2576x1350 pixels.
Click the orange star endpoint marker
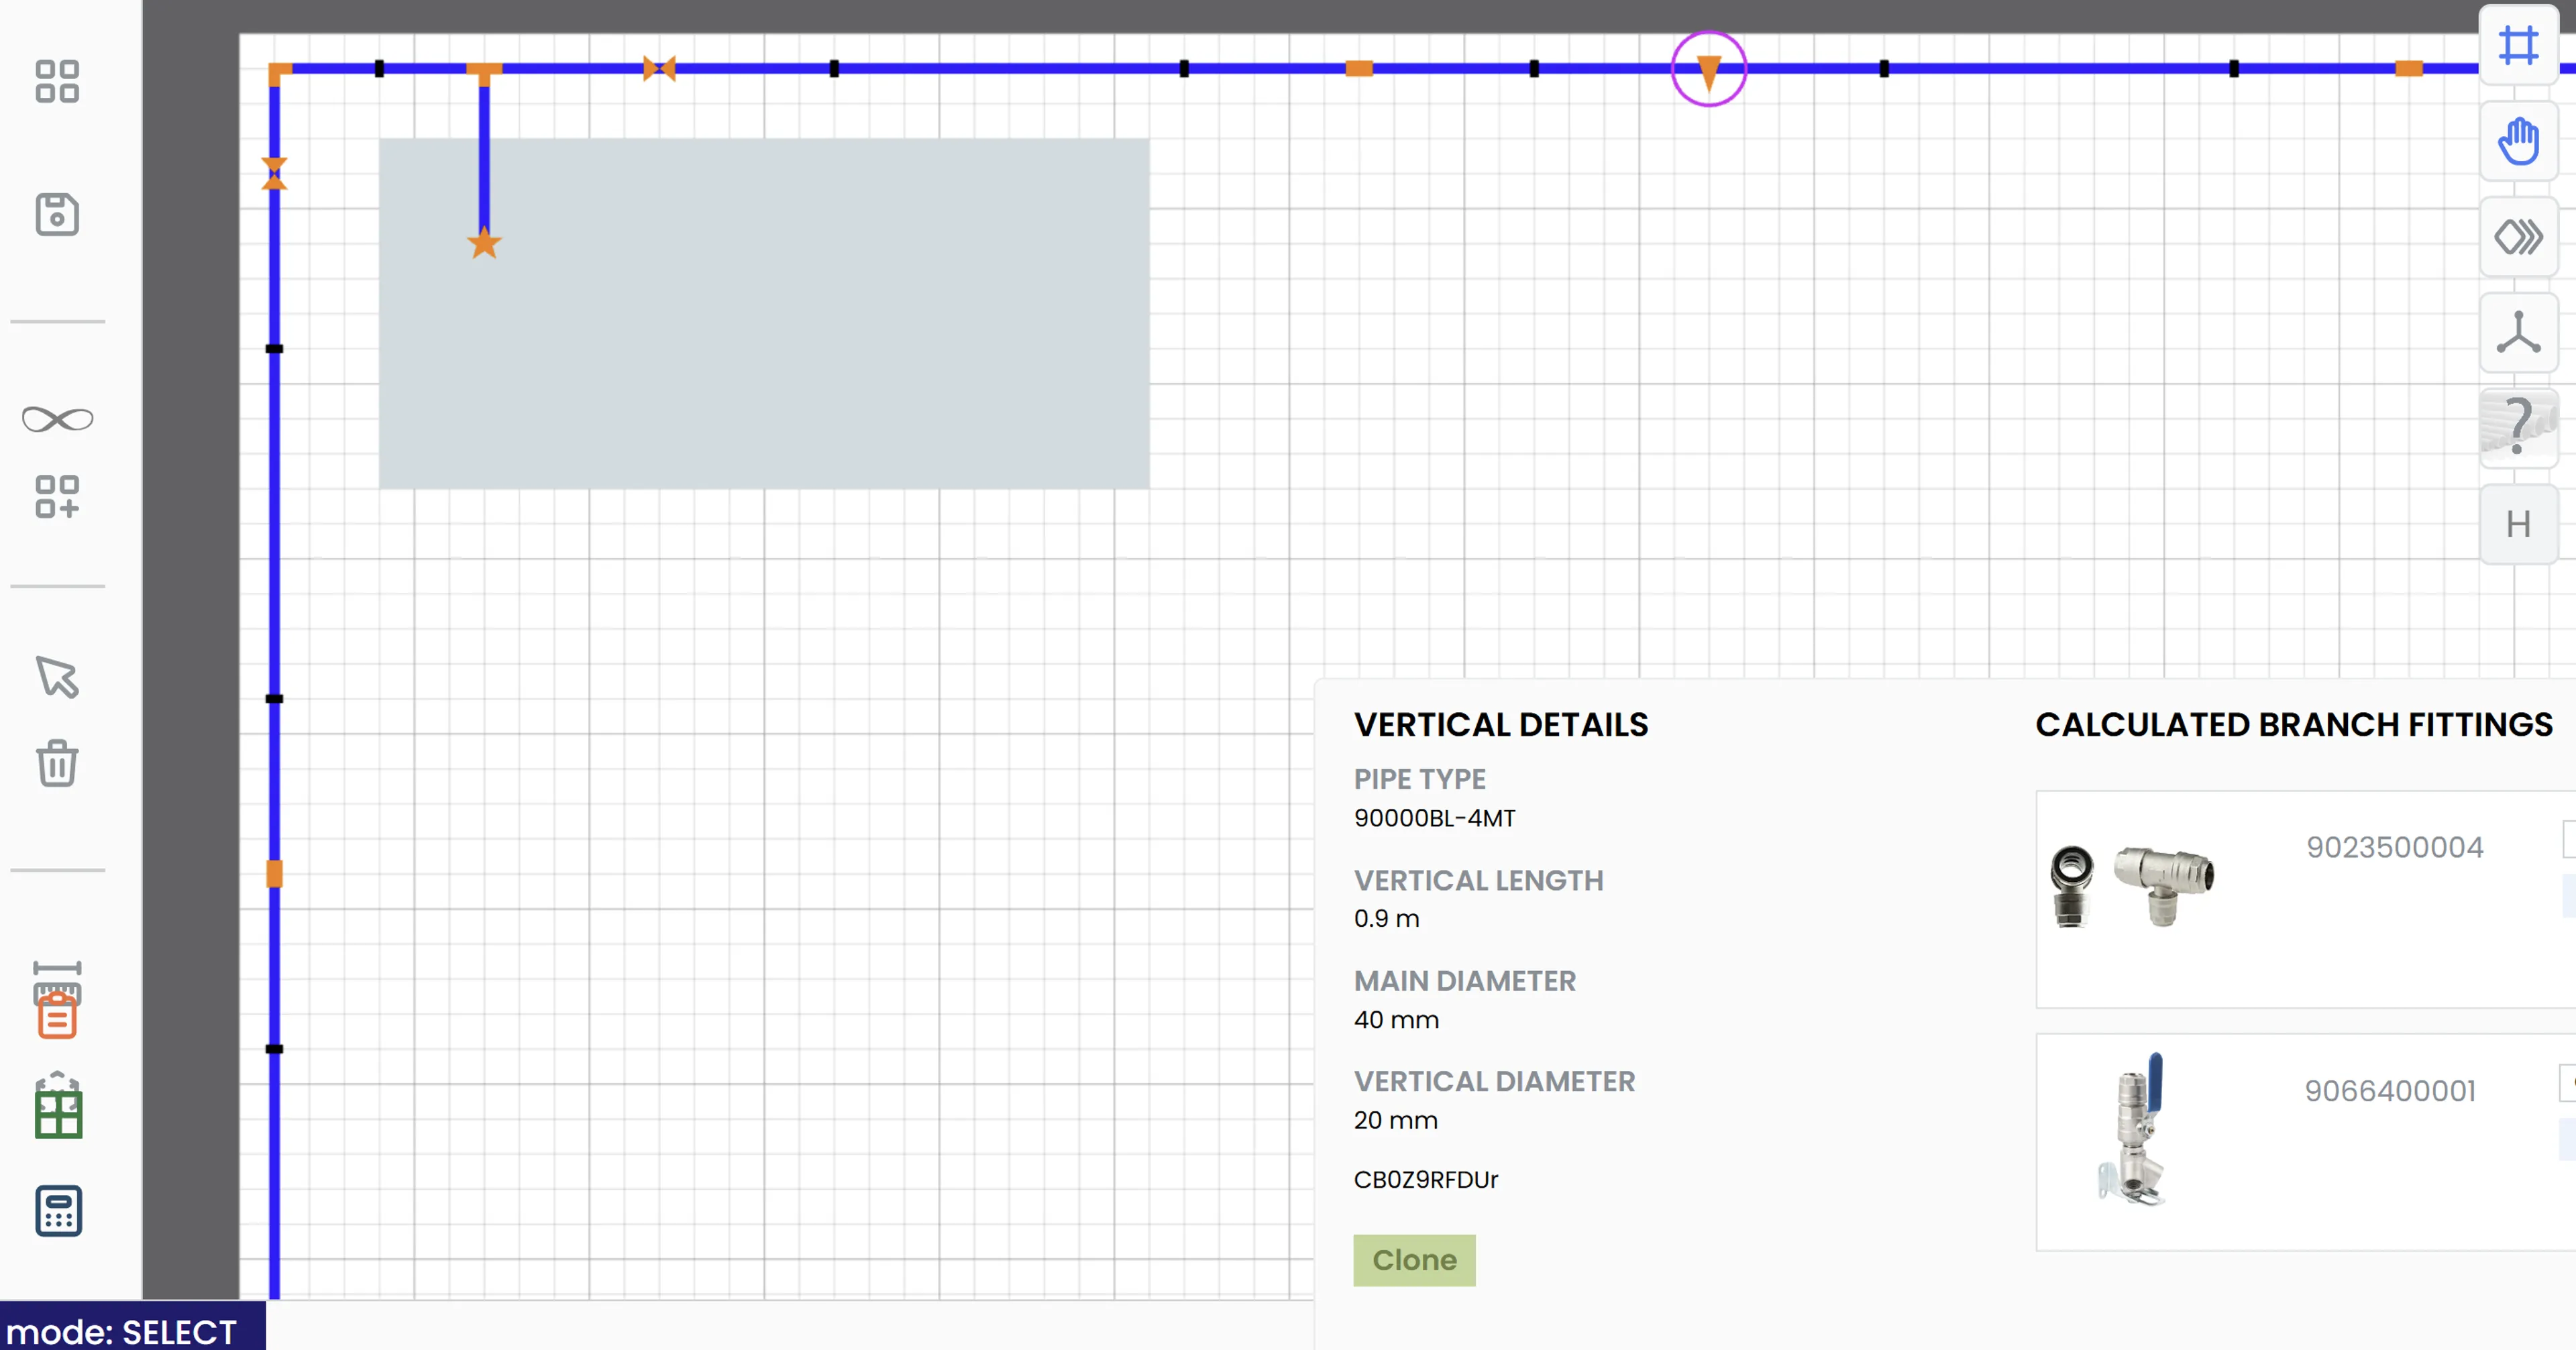[484, 243]
